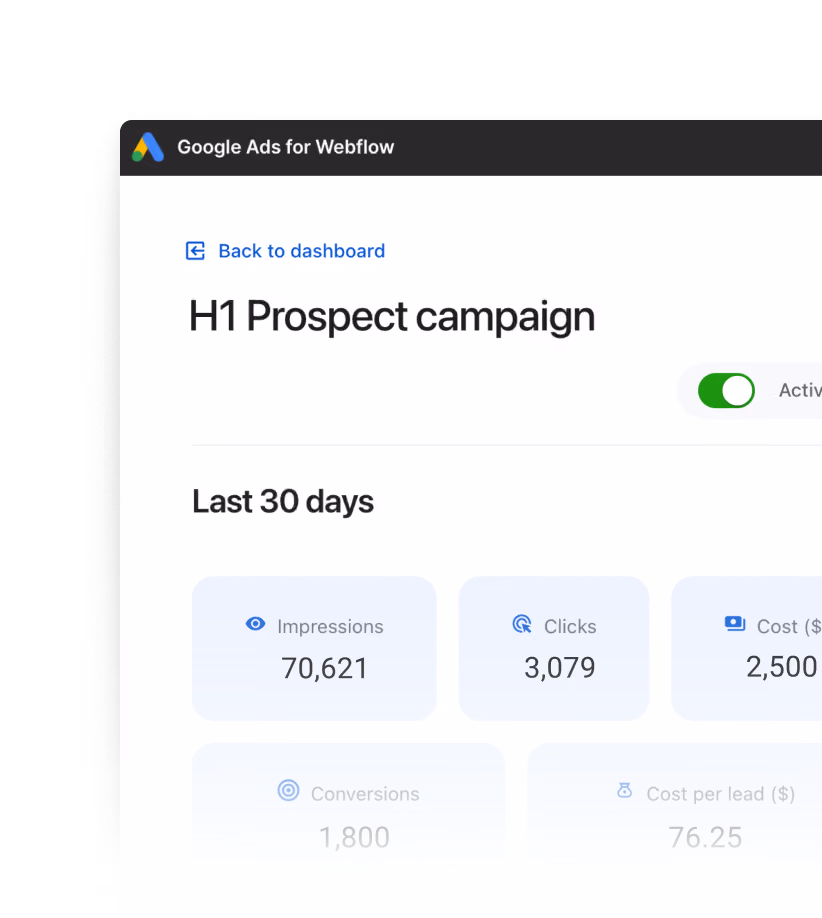Click the Clicks cursor icon

pyautogui.click(x=522, y=624)
